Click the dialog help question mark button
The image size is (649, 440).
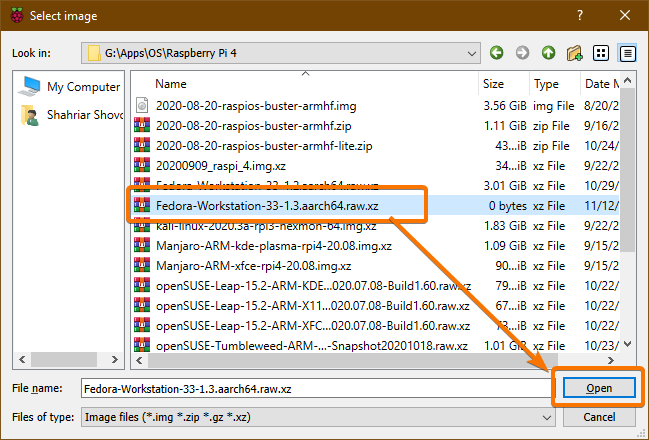[x=580, y=16]
